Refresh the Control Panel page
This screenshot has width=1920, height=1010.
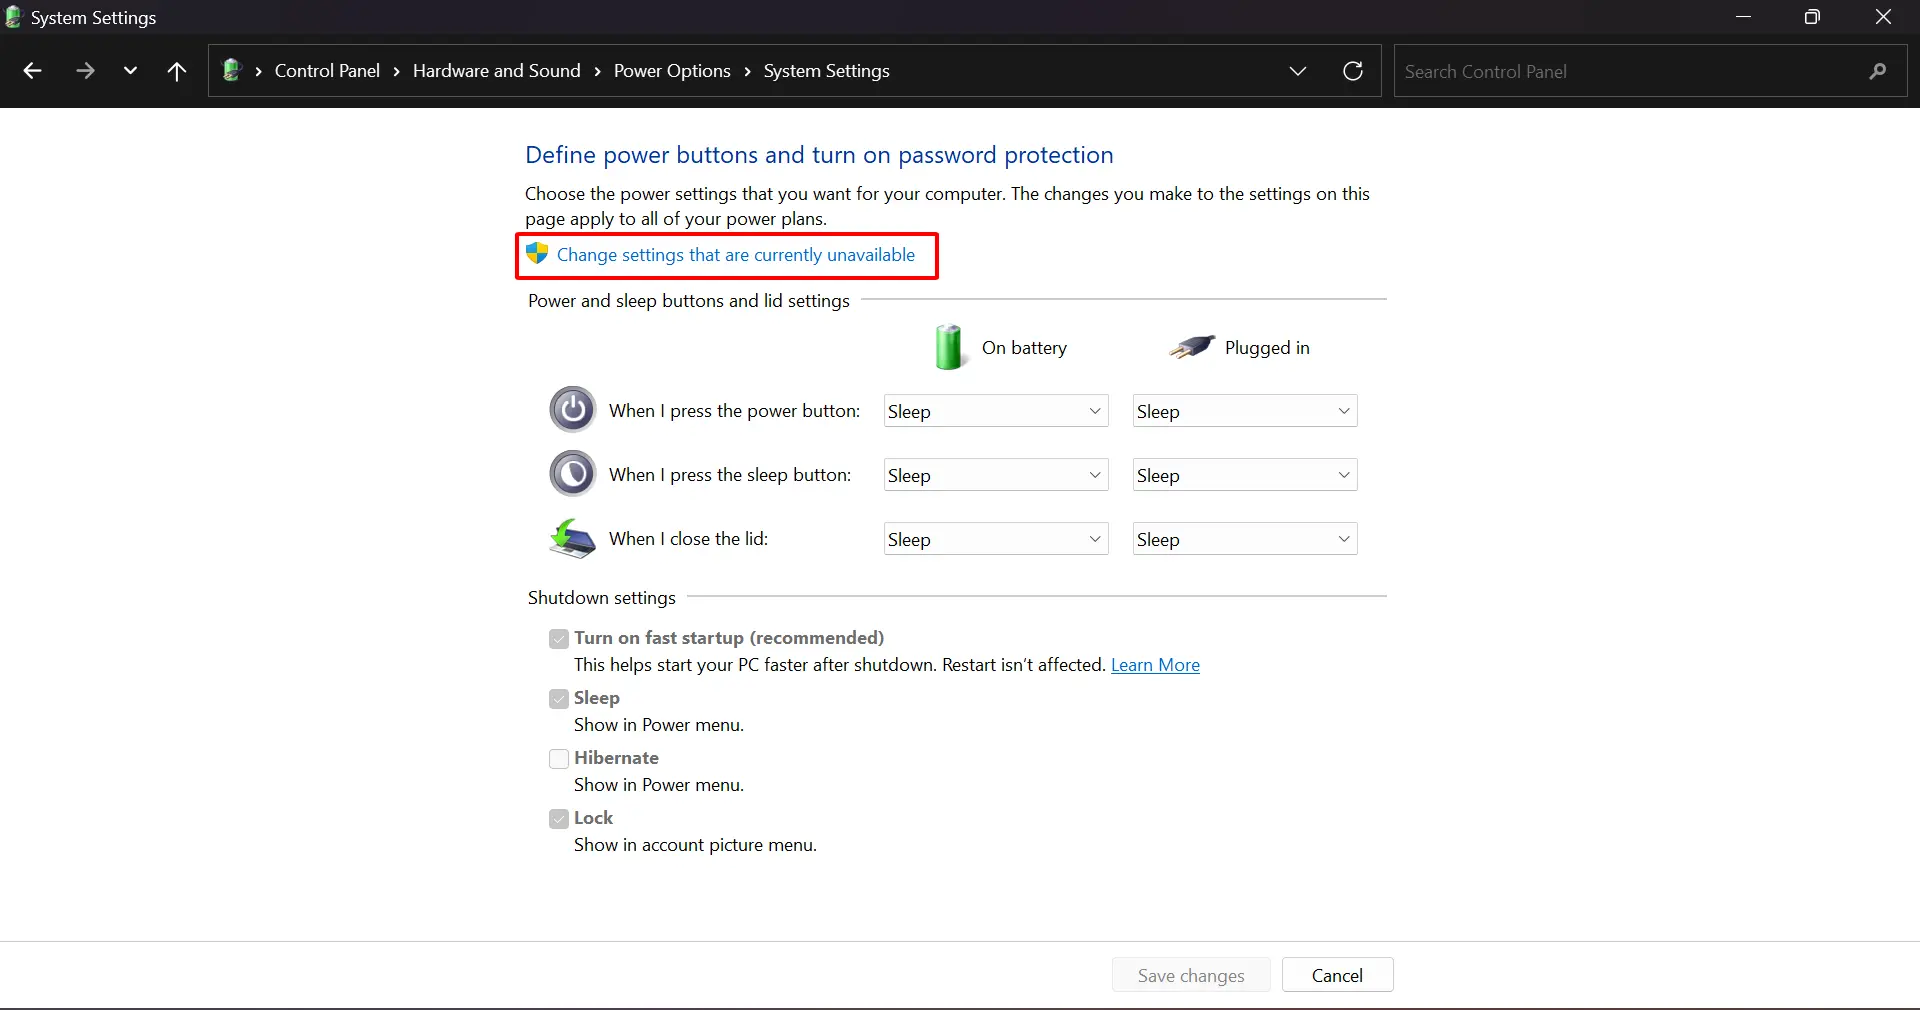1353,71
